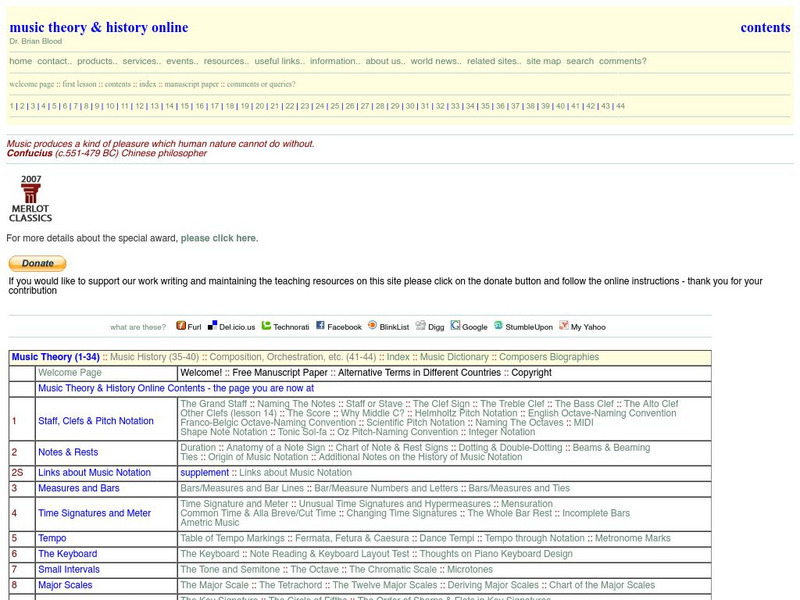Viewport: 800px width, 600px height.
Task: Click the 2007 Merlot Classics award logo
Action: (31, 199)
